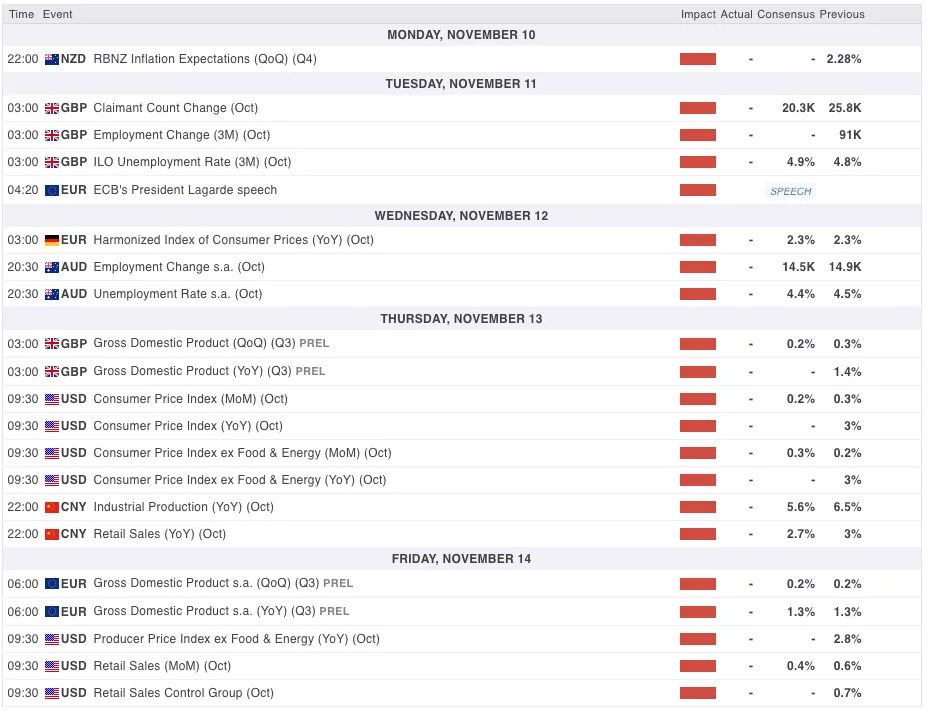Click the China flag next to Industrial Production
This screenshot has height=710, width=931.
tap(52, 507)
